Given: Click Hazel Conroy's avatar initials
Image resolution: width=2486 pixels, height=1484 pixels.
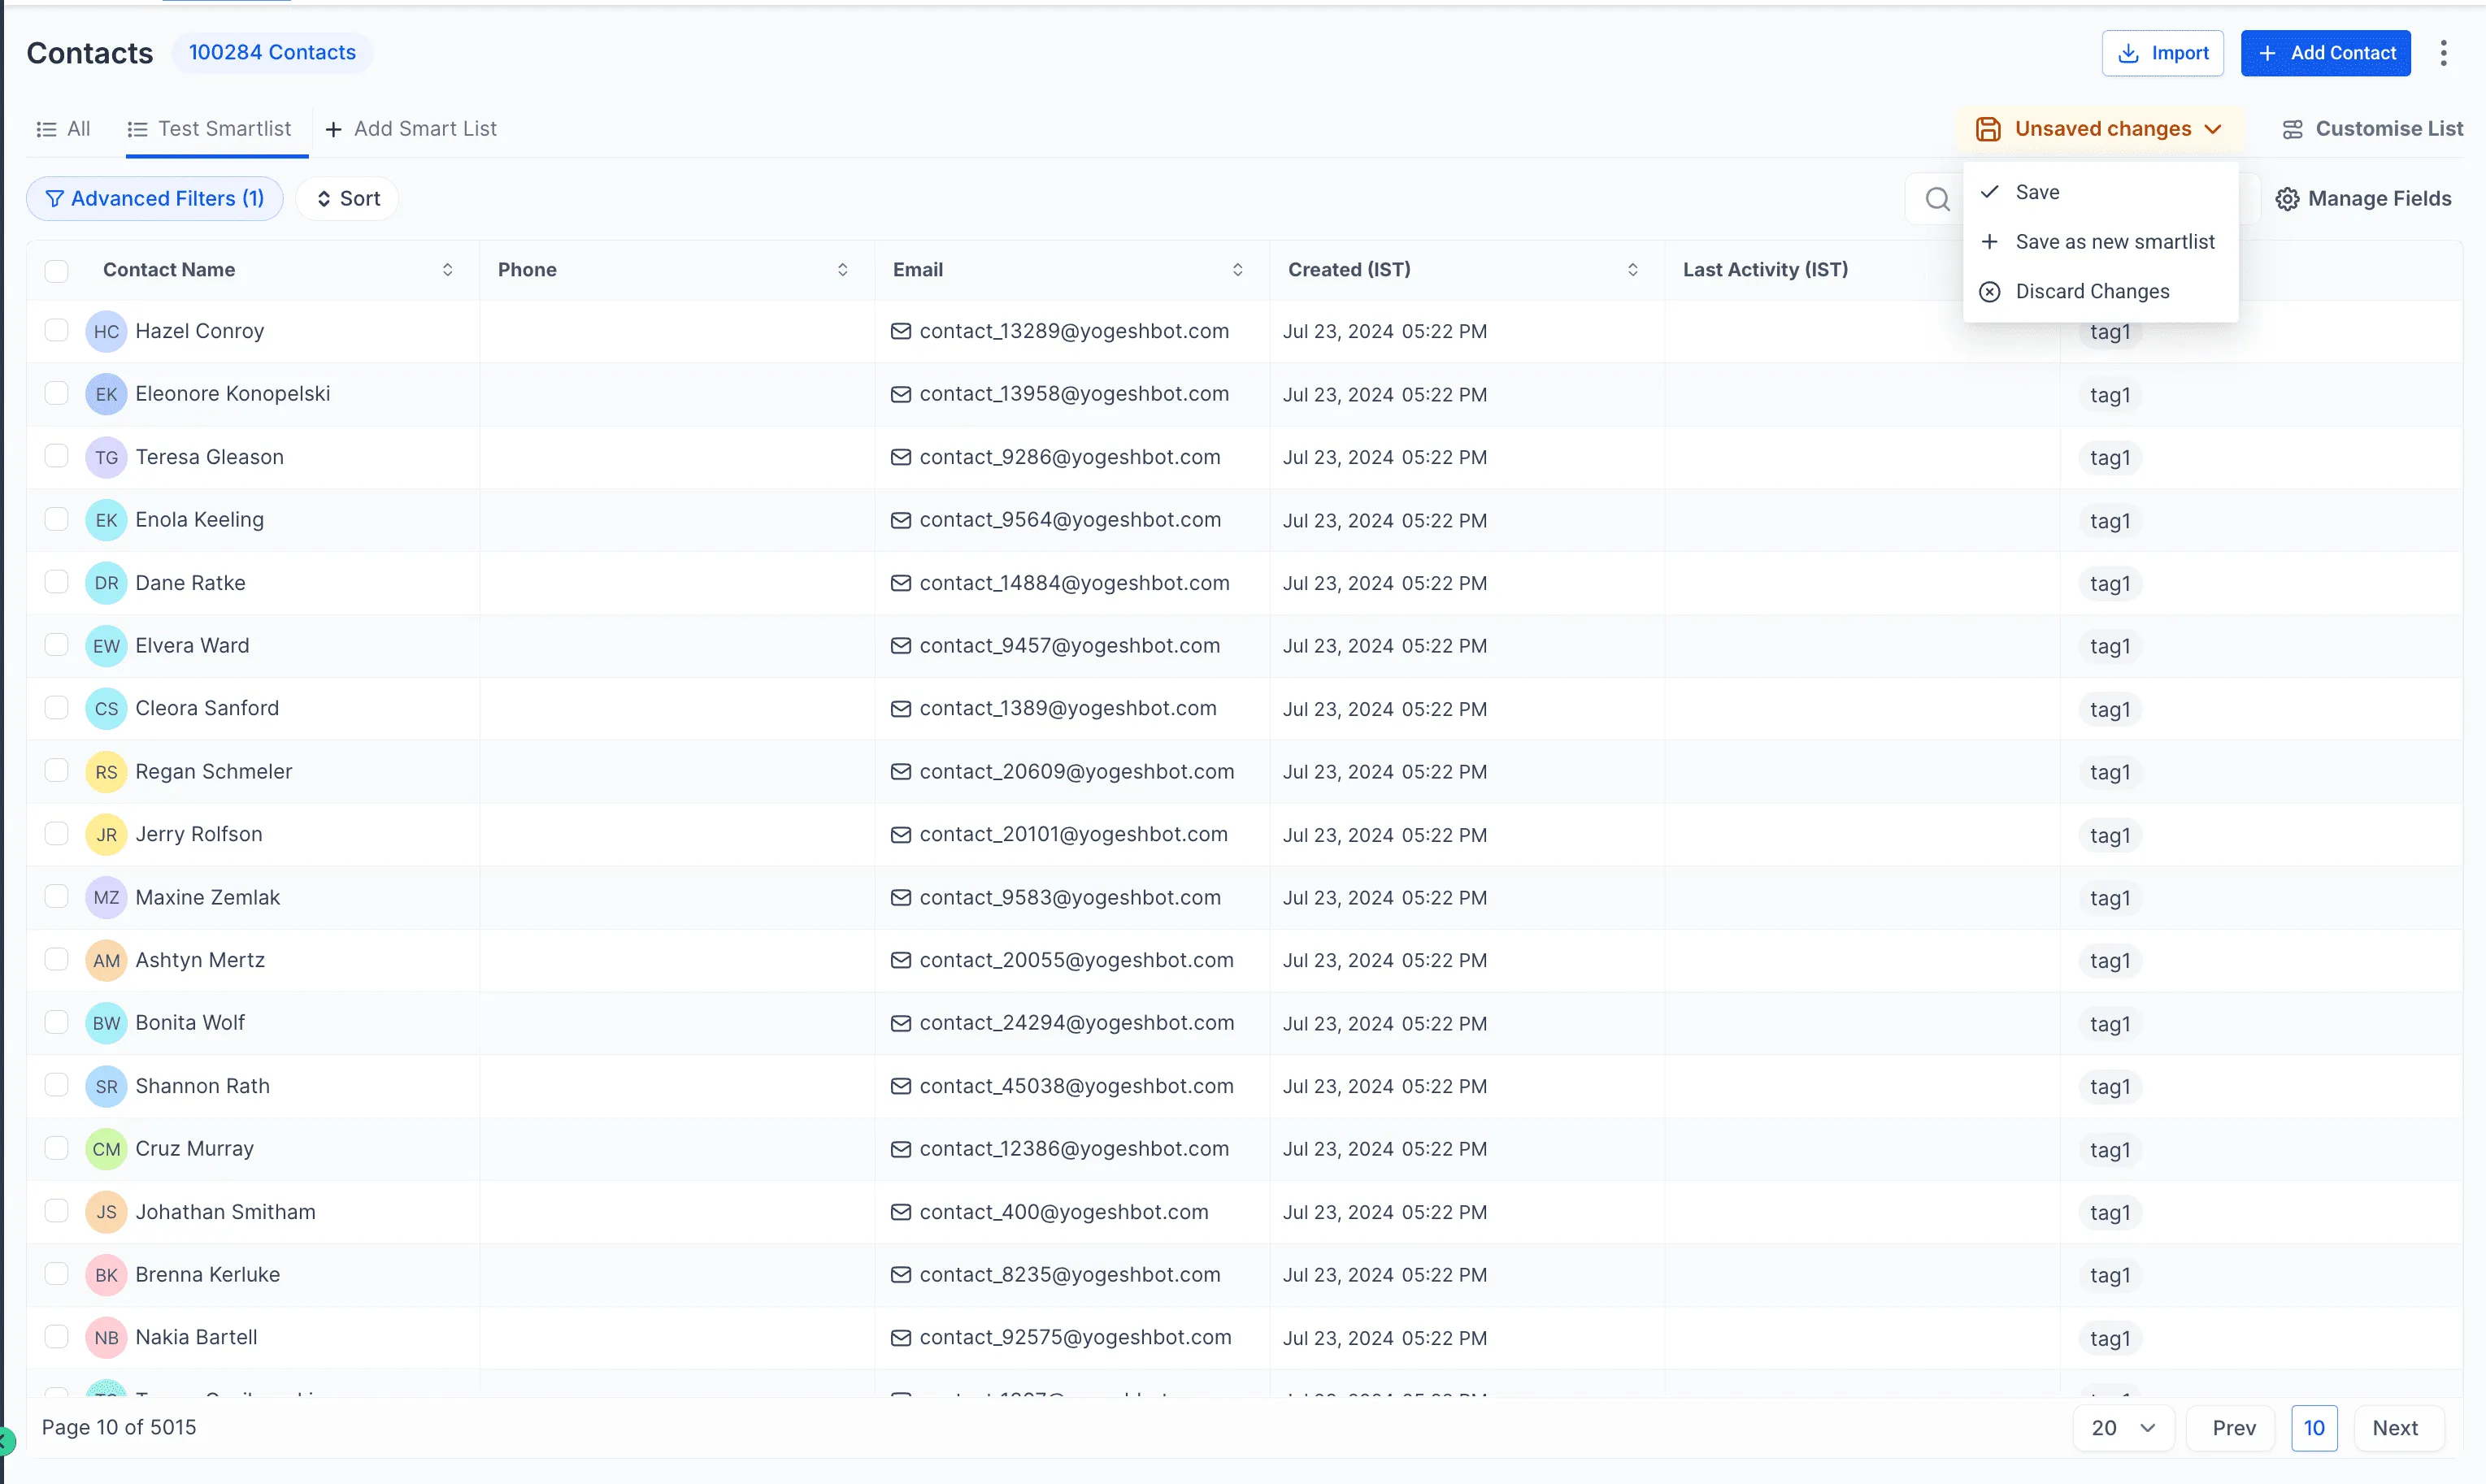Looking at the screenshot, I should [x=106, y=331].
